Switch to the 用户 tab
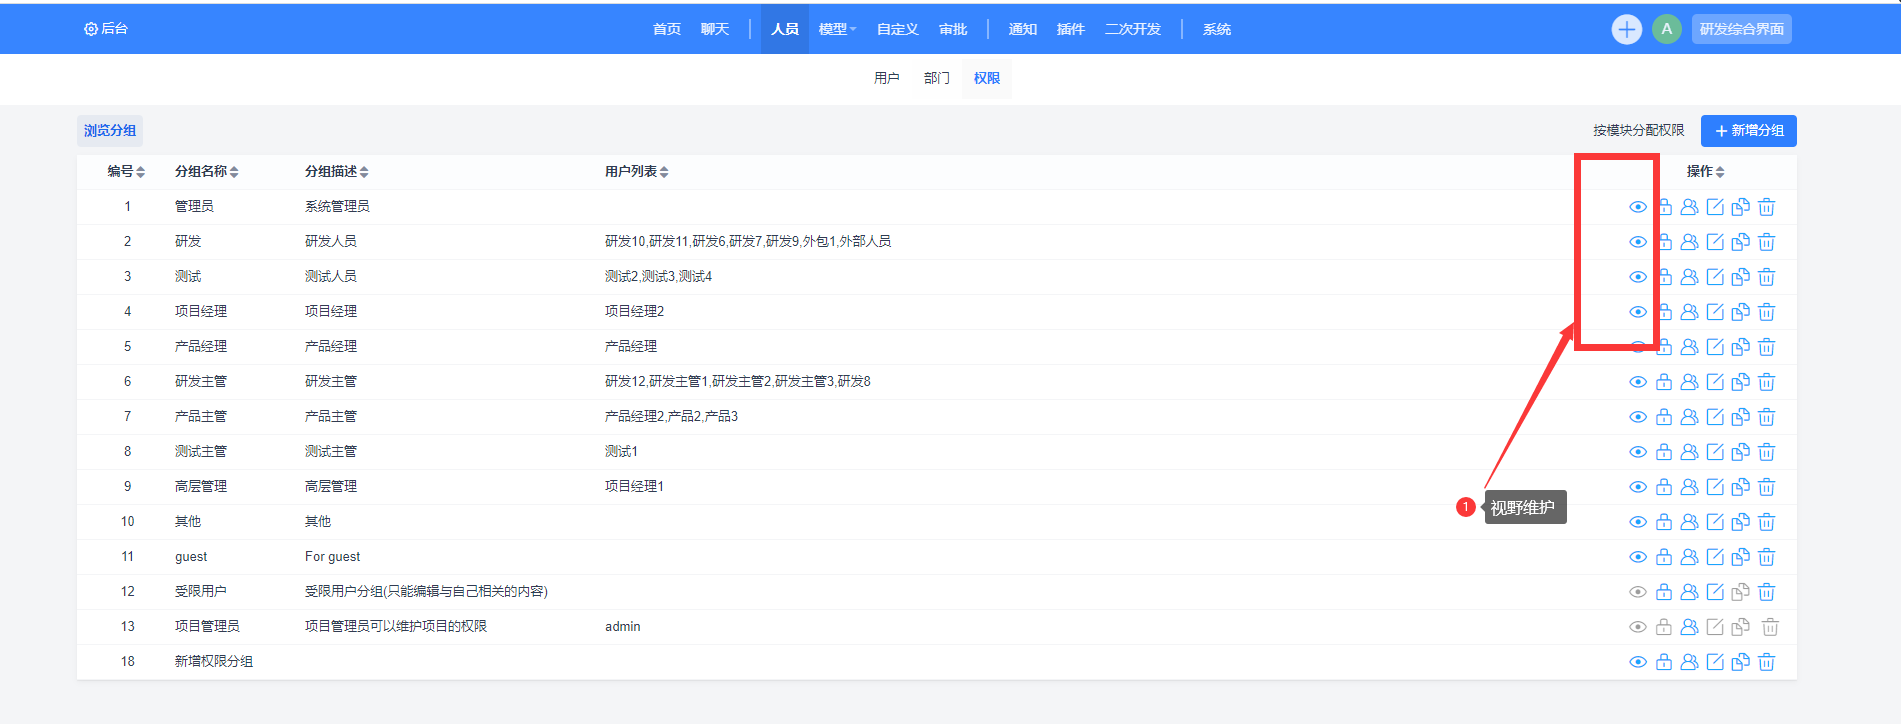The width and height of the screenshot is (1901, 724). click(886, 78)
